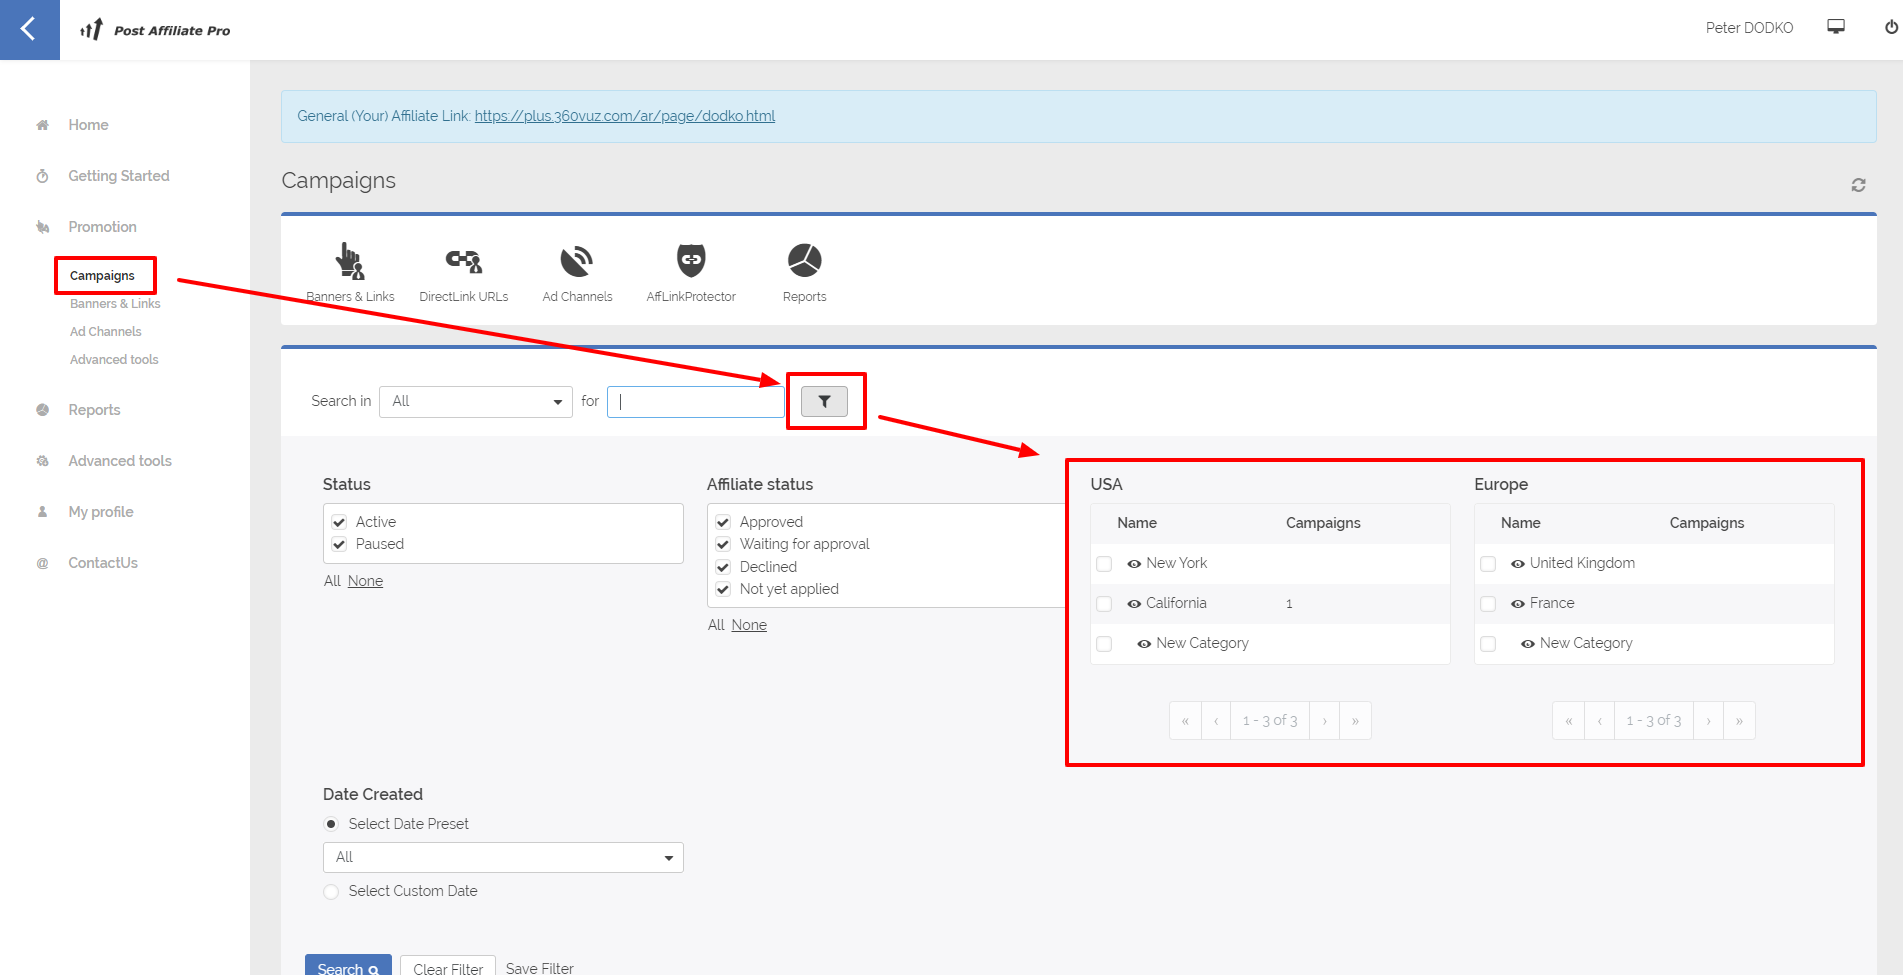The width and height of the screenshot is (1903, 975).
Task: Open My profile in the sidebar
Action: [x=100, y=512]
